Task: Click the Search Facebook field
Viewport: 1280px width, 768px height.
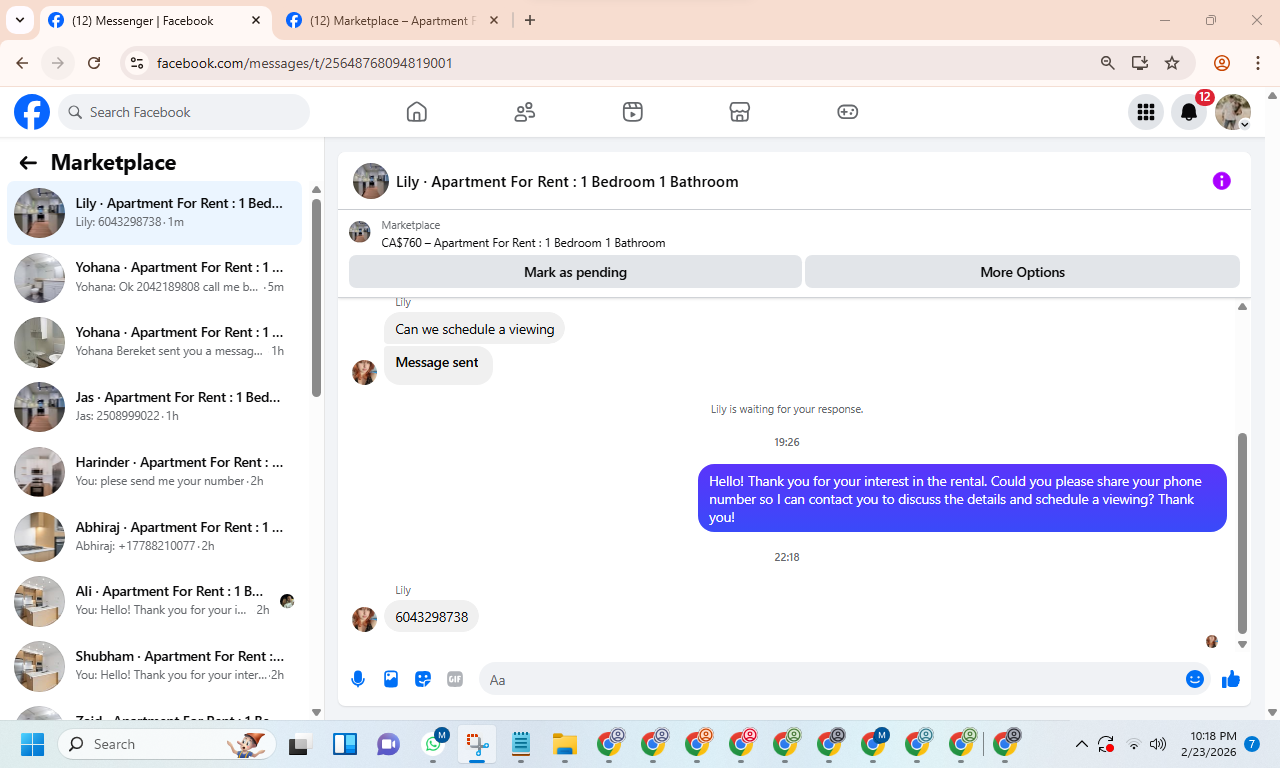Action: [184, 112]
